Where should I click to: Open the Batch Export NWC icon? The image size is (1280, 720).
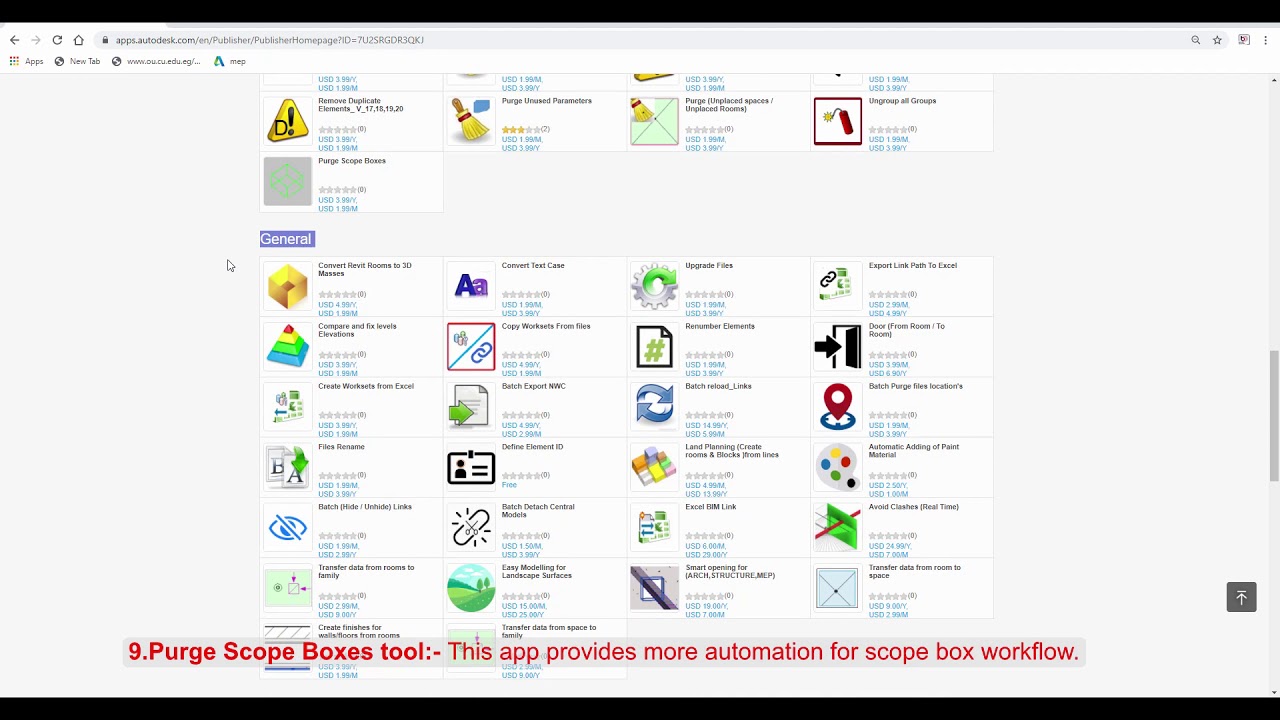[471, 406]
